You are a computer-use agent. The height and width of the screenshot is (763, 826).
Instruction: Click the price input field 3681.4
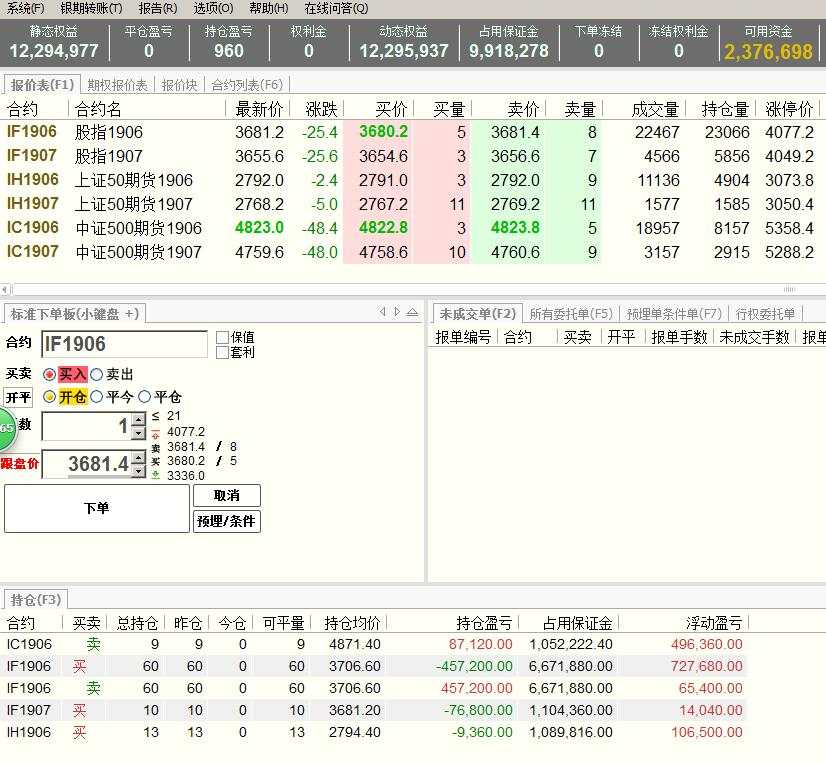pos(87,464)
